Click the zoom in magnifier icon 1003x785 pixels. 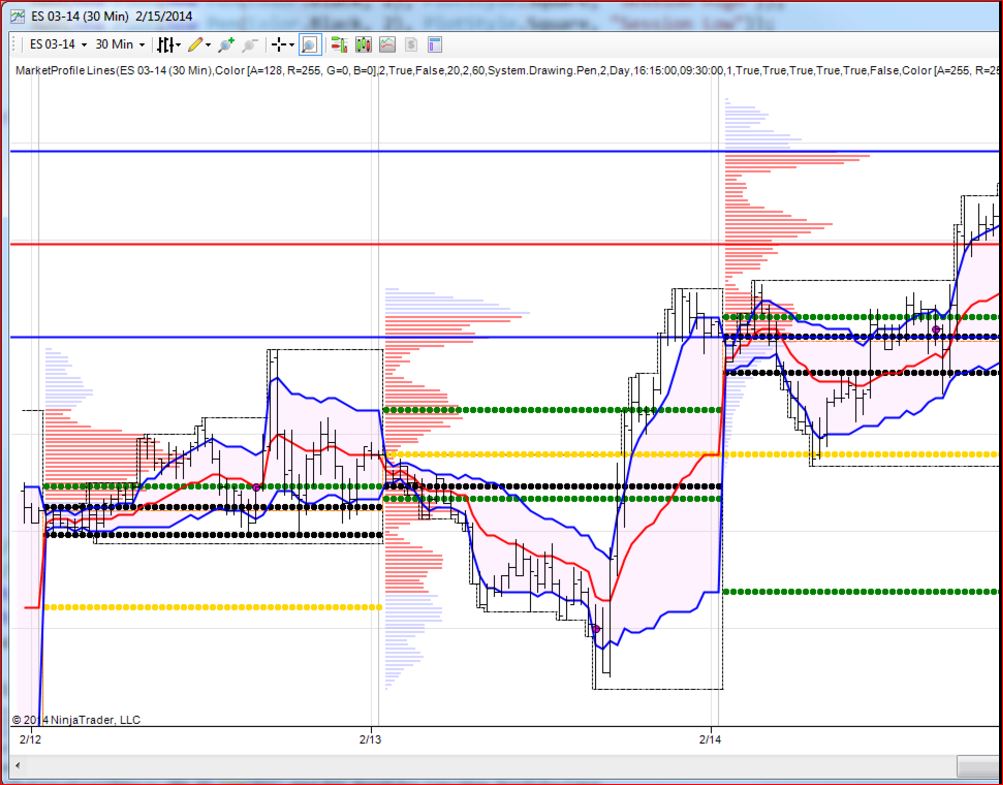(226, 45)
